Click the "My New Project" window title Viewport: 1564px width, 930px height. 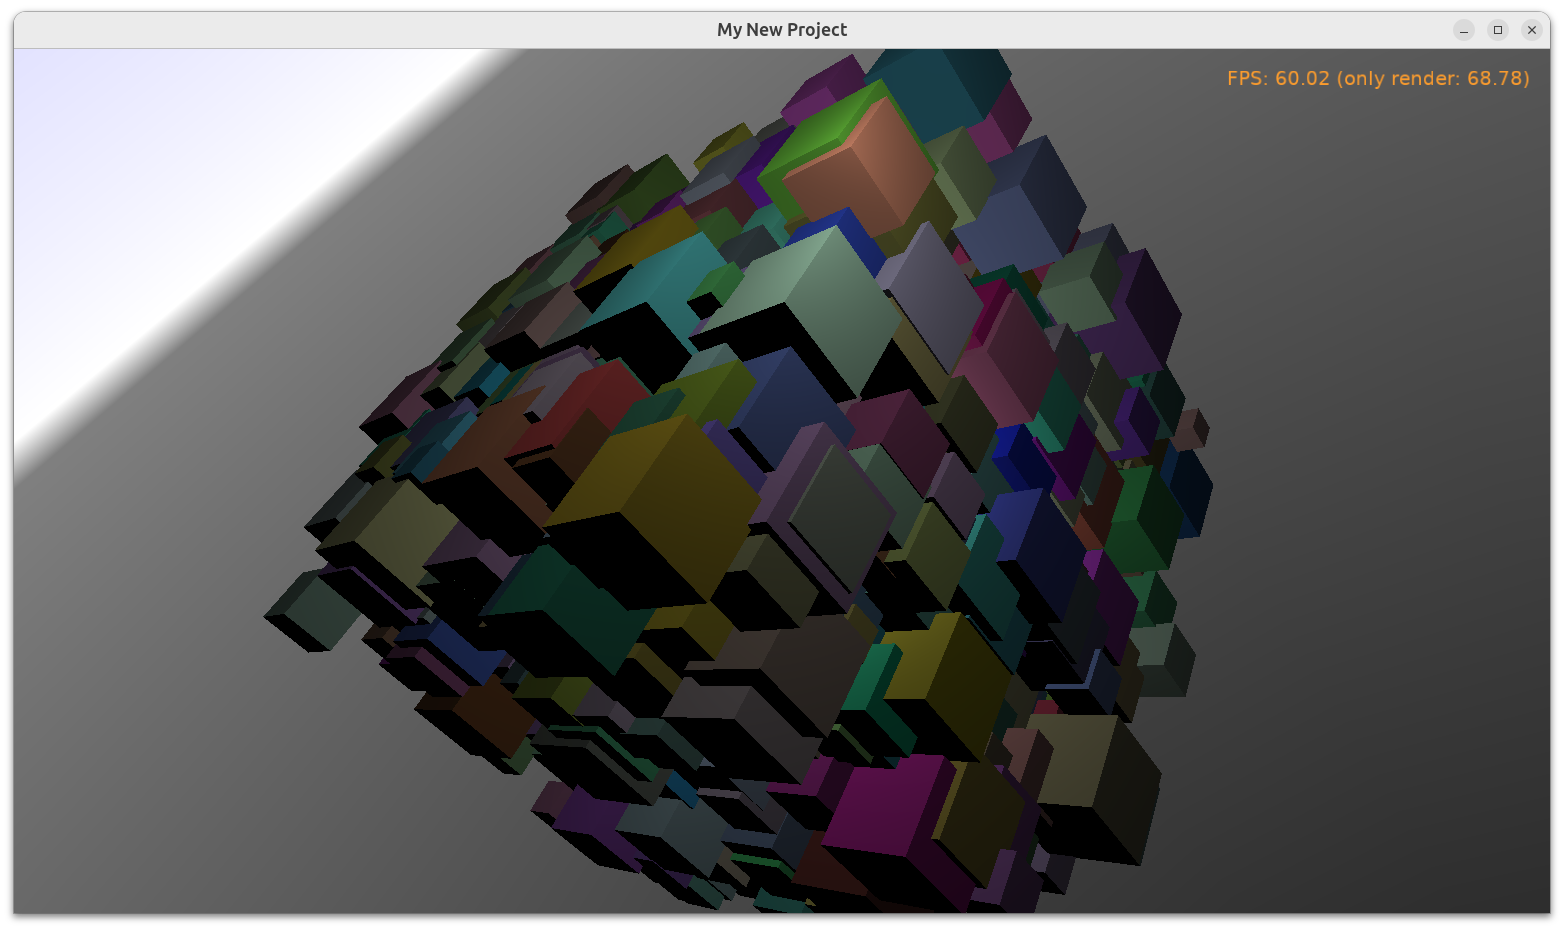point(781,30)
